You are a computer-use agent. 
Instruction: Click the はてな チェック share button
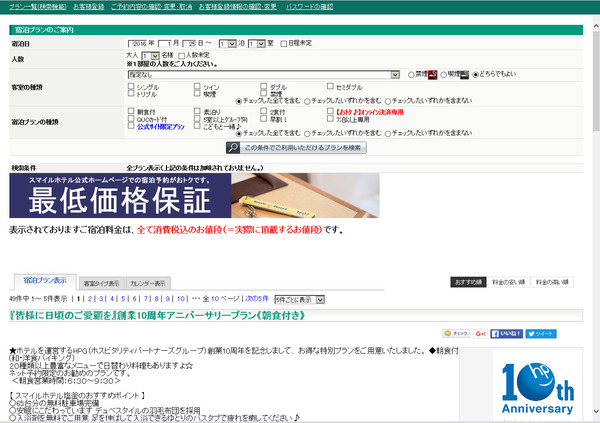coord(456,334)
